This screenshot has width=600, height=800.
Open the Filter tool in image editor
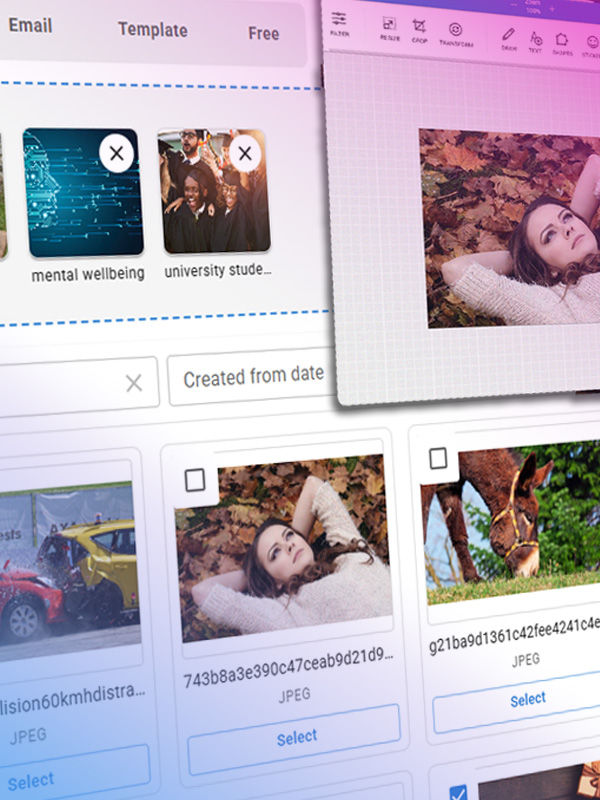click(339, 23)
